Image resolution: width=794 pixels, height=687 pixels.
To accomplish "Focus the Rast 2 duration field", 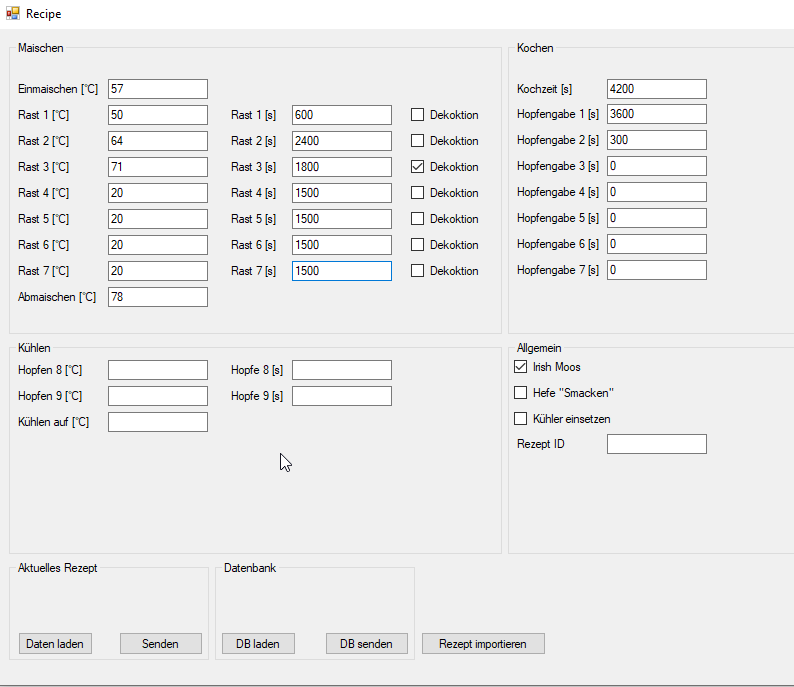I will [x=341, y=141].
